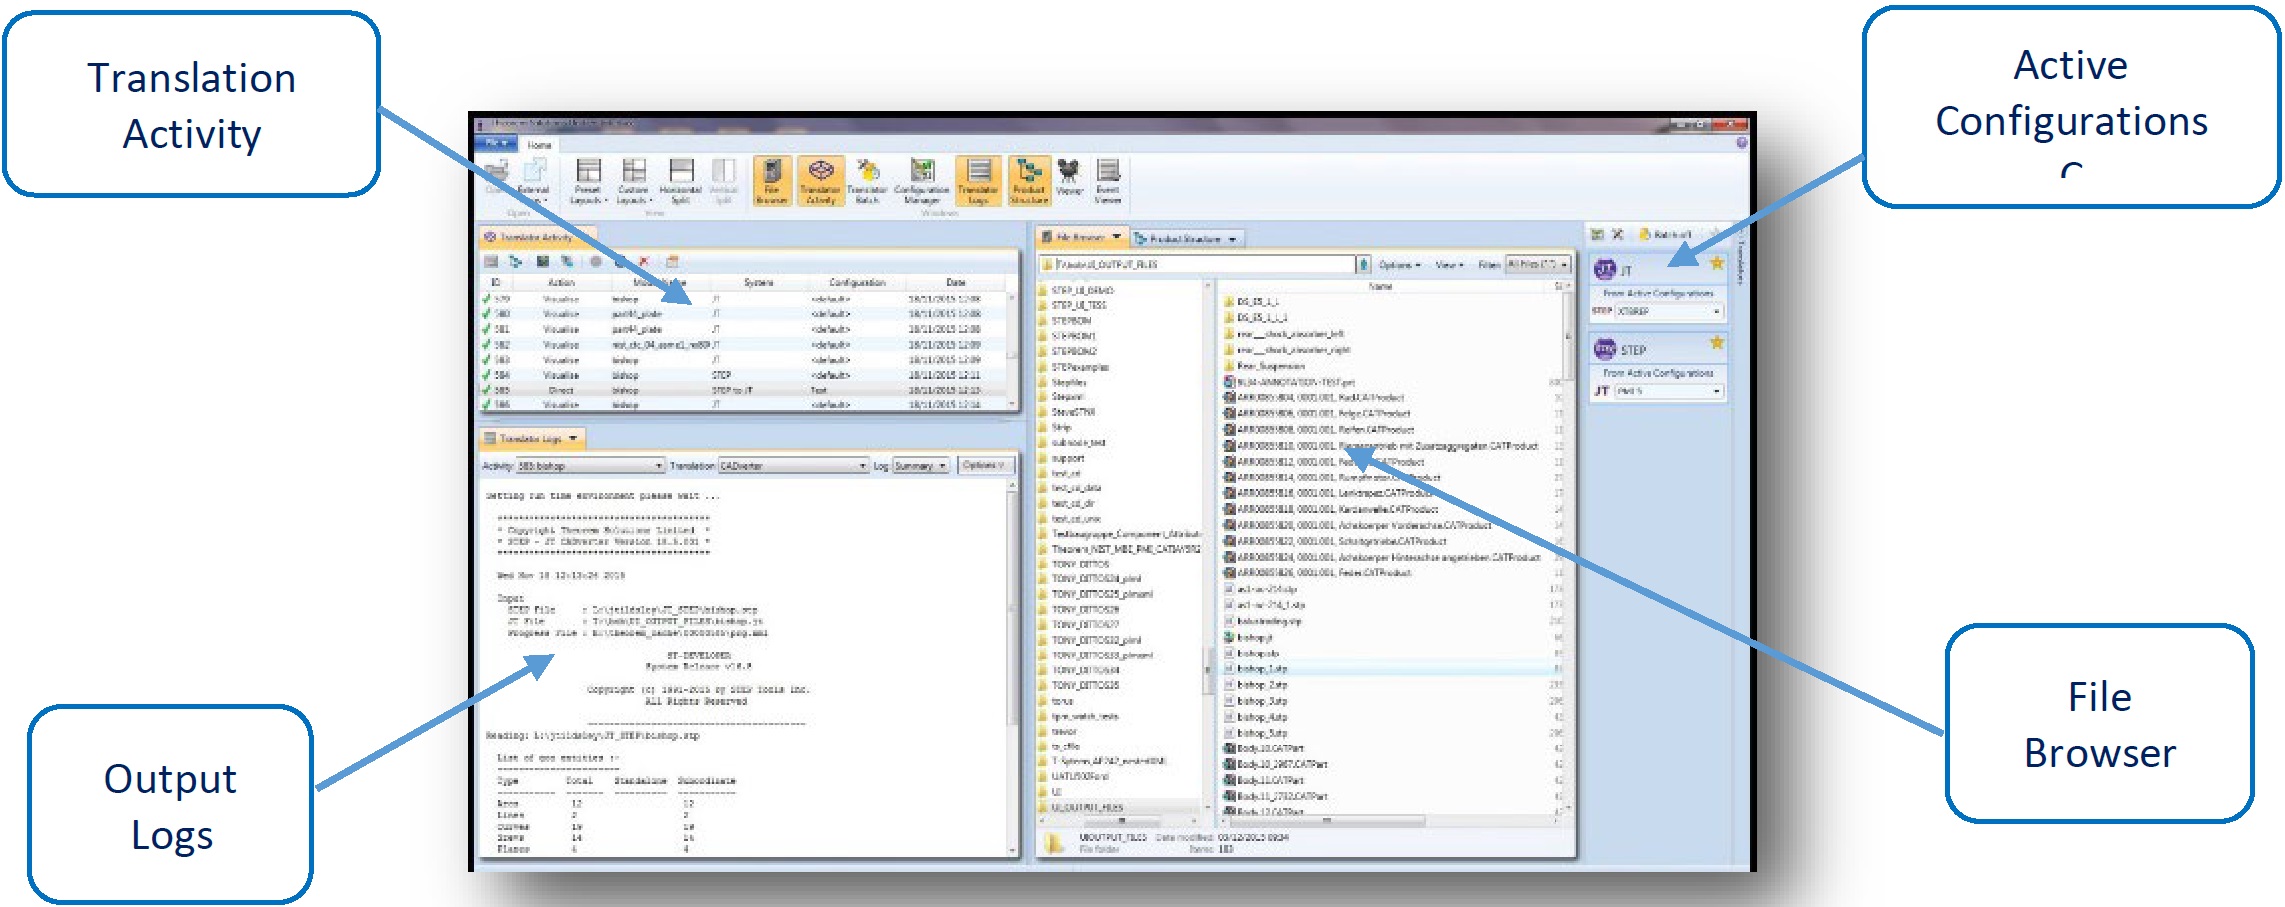
Task: Open the Translator Batch window
Action: 867,181
